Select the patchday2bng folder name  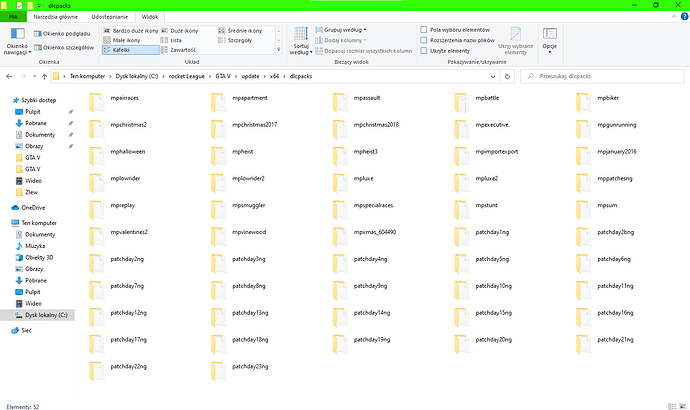[x=616, y=232]
